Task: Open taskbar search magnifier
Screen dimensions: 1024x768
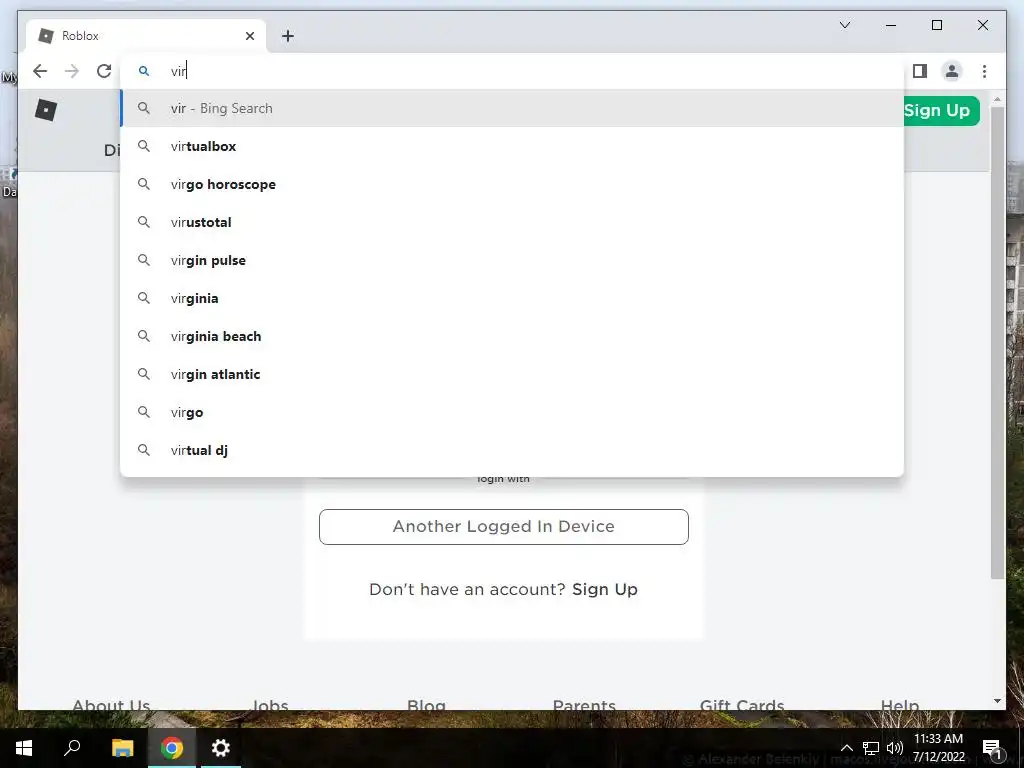Action: pos(72,748)
